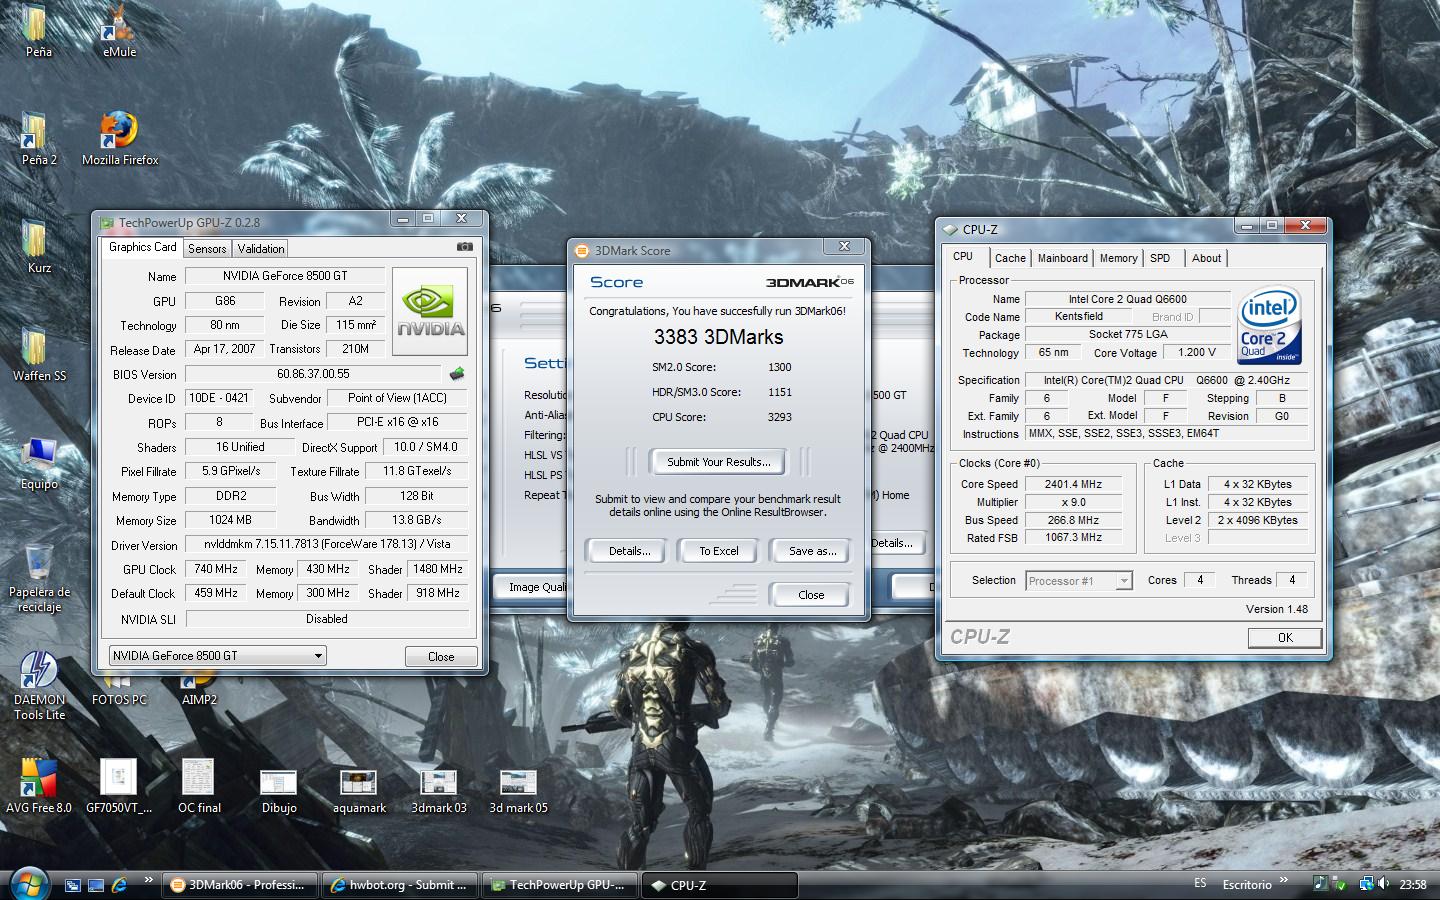
Task: Click the Intel Core 2 Quad logo
Action: point(1270,325)
